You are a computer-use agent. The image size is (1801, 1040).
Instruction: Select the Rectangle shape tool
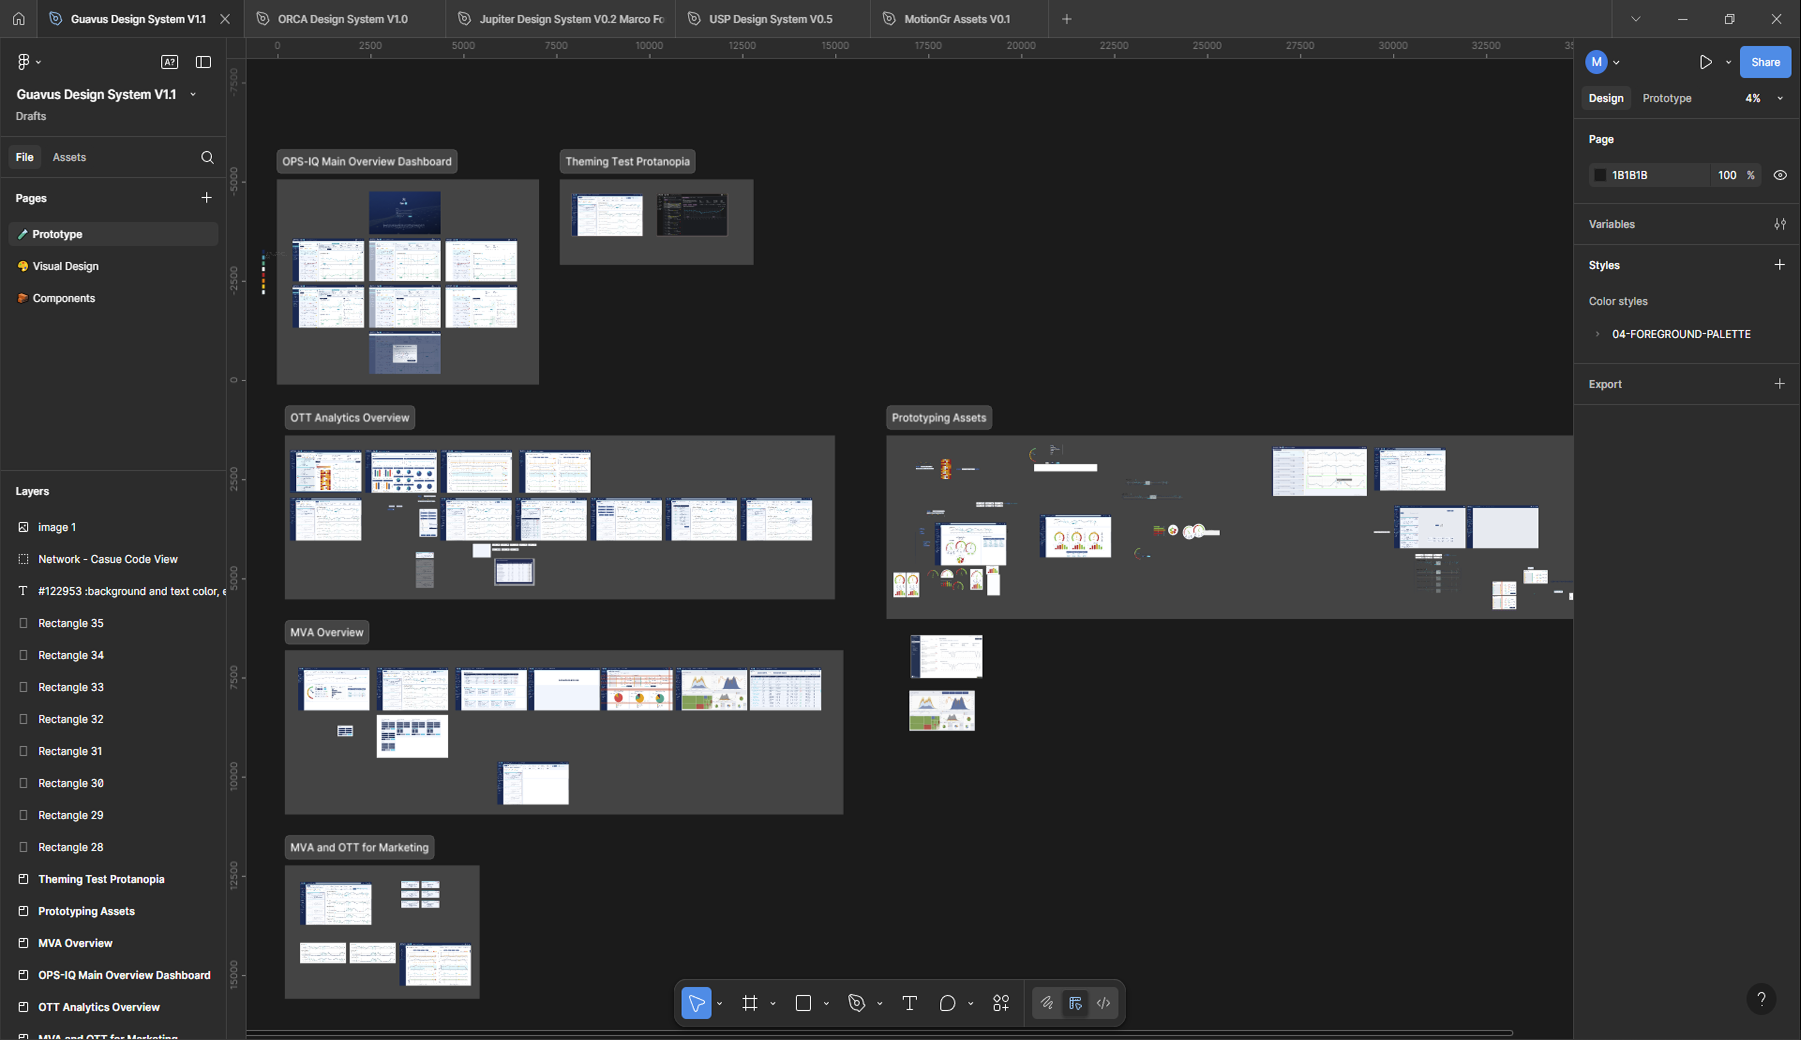pos(803,1003)
